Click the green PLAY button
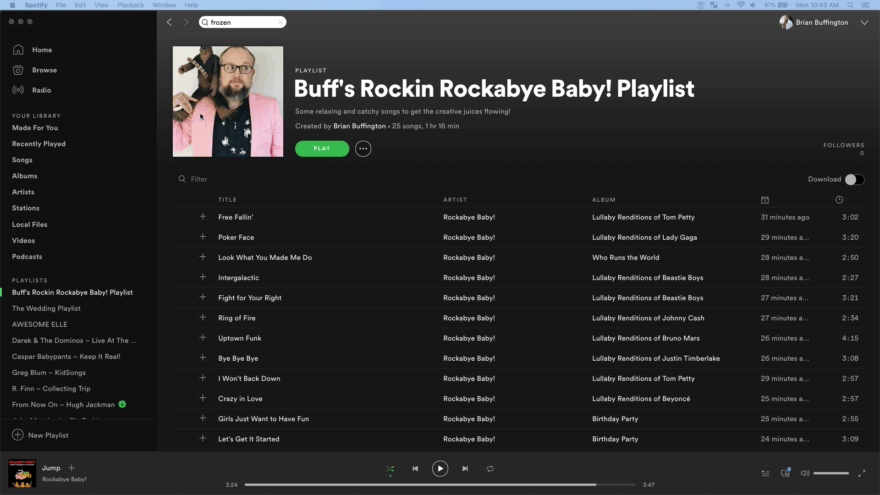880x495 pixels. 322,149
